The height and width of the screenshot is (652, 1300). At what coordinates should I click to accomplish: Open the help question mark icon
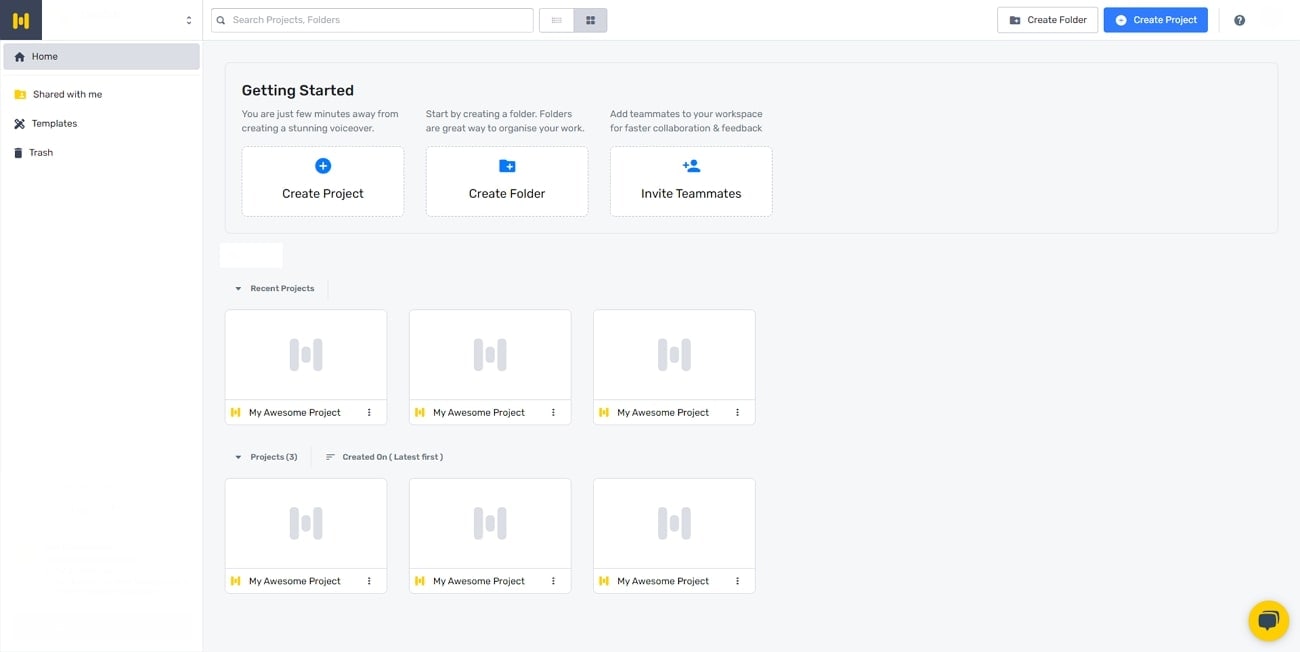[x=1239, y=20]
